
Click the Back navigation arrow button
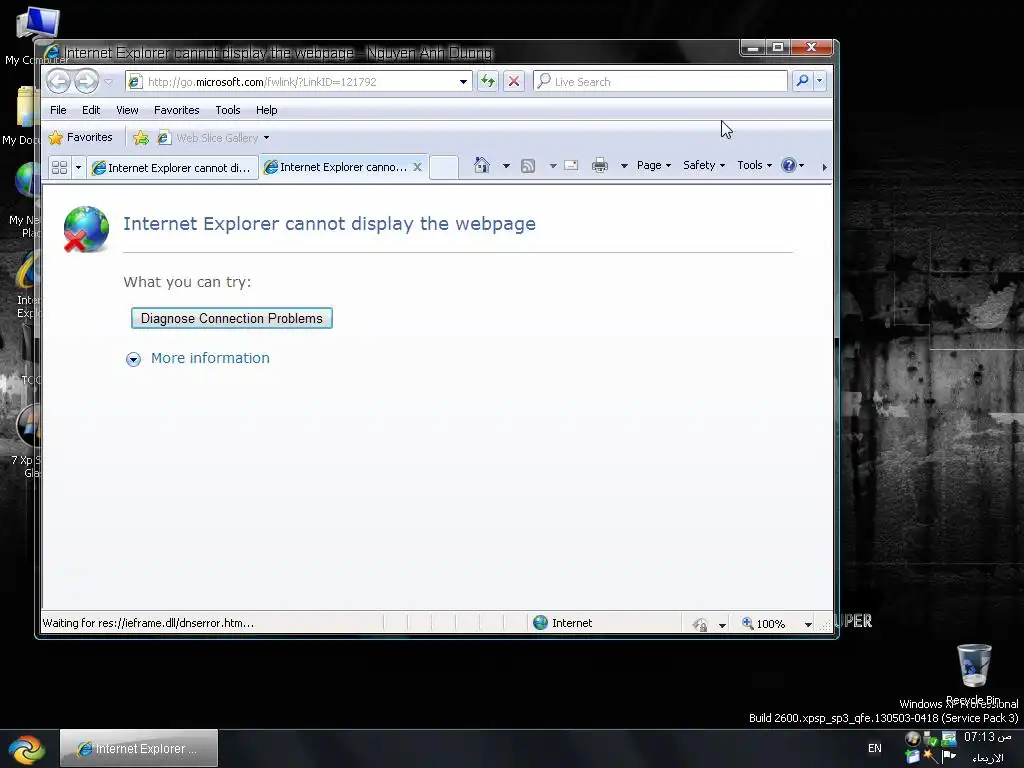tap(59, 82)
